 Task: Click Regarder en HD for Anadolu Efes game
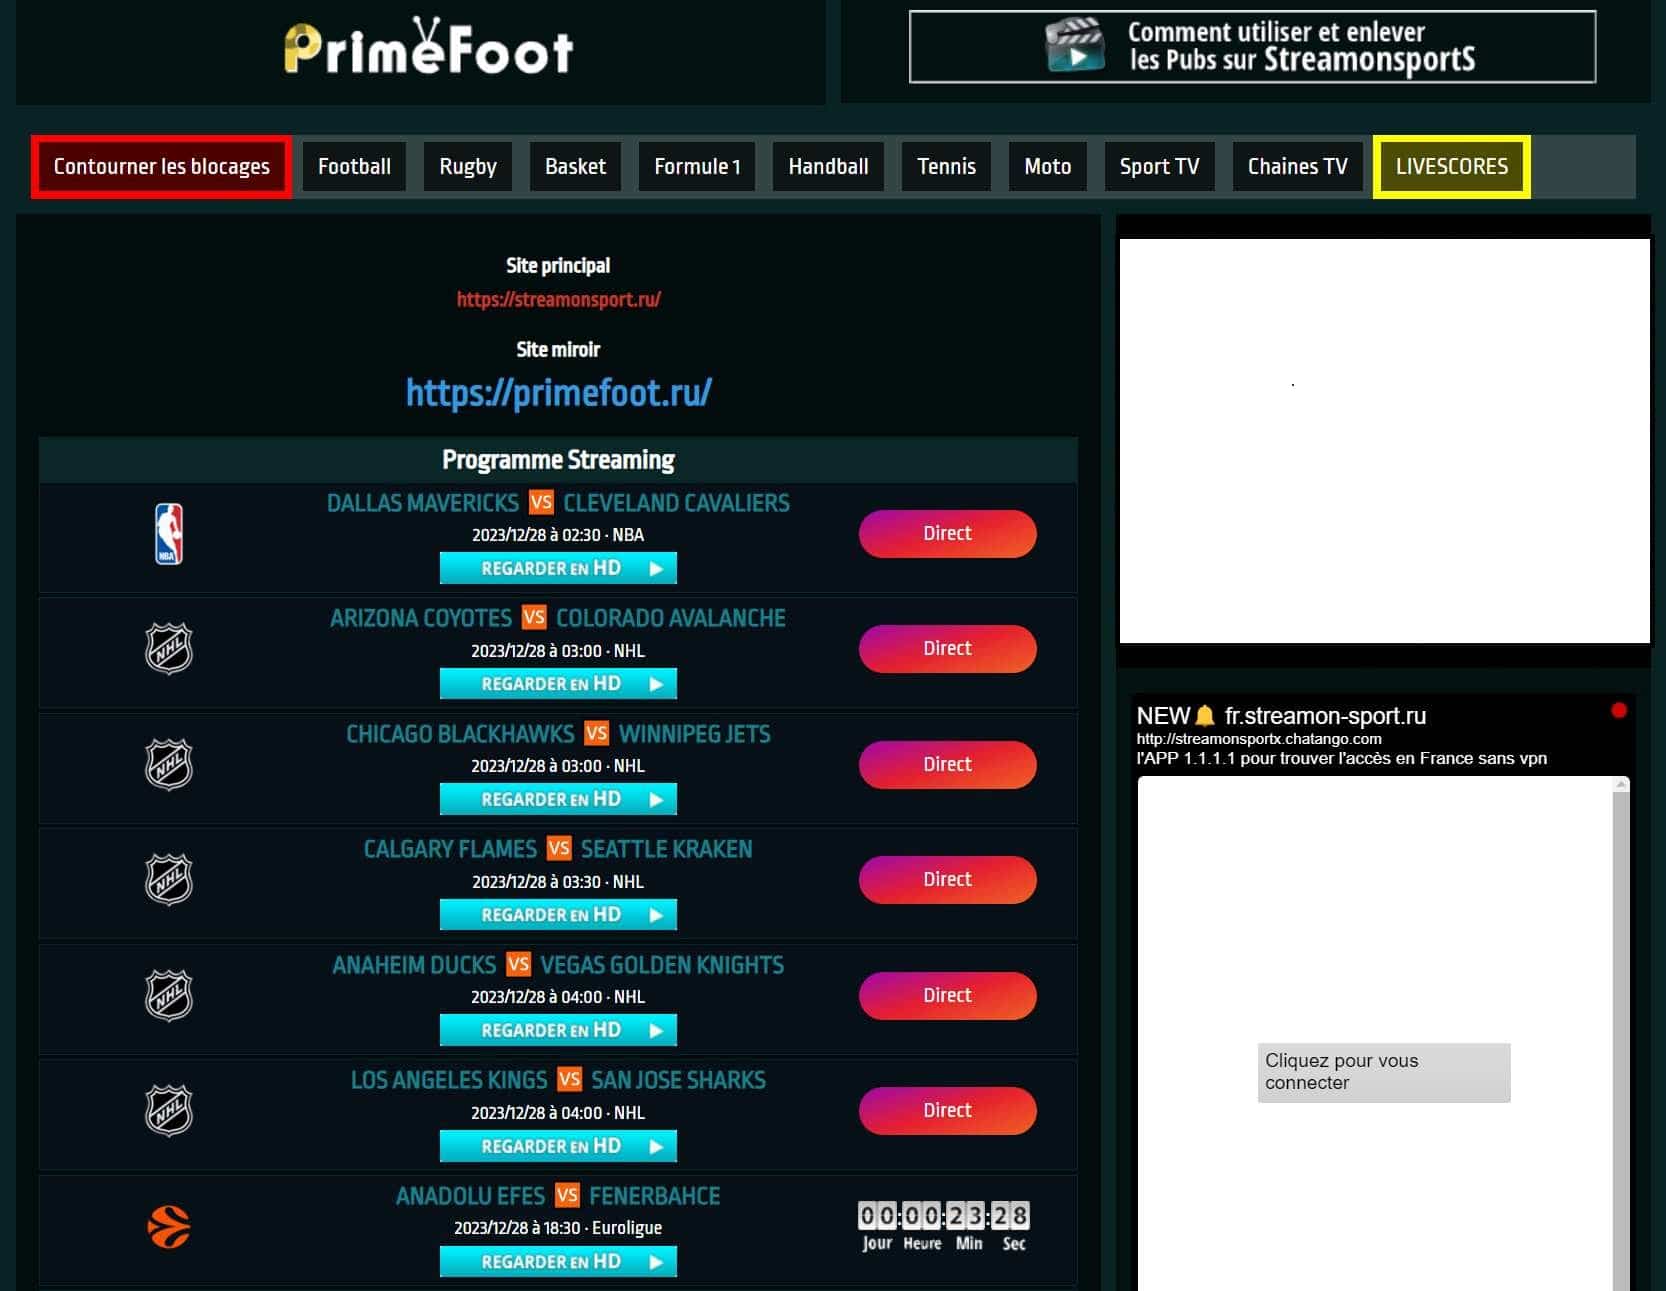pyautogui.click(x=558, y=1262)
